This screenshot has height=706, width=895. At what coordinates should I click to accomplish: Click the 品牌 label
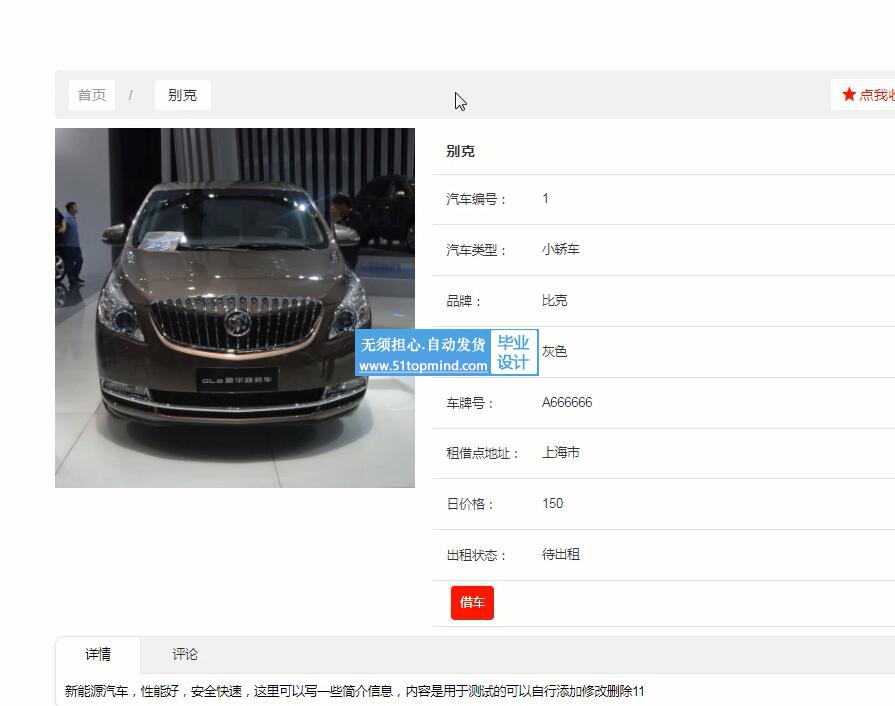point(463,301)
